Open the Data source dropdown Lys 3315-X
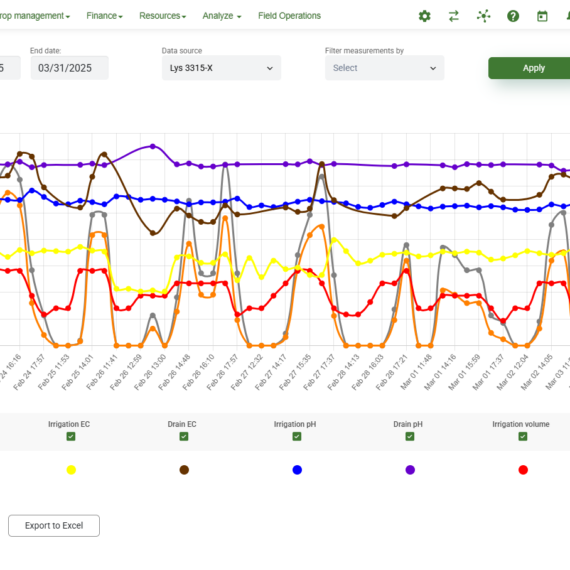 coord(221,68)
